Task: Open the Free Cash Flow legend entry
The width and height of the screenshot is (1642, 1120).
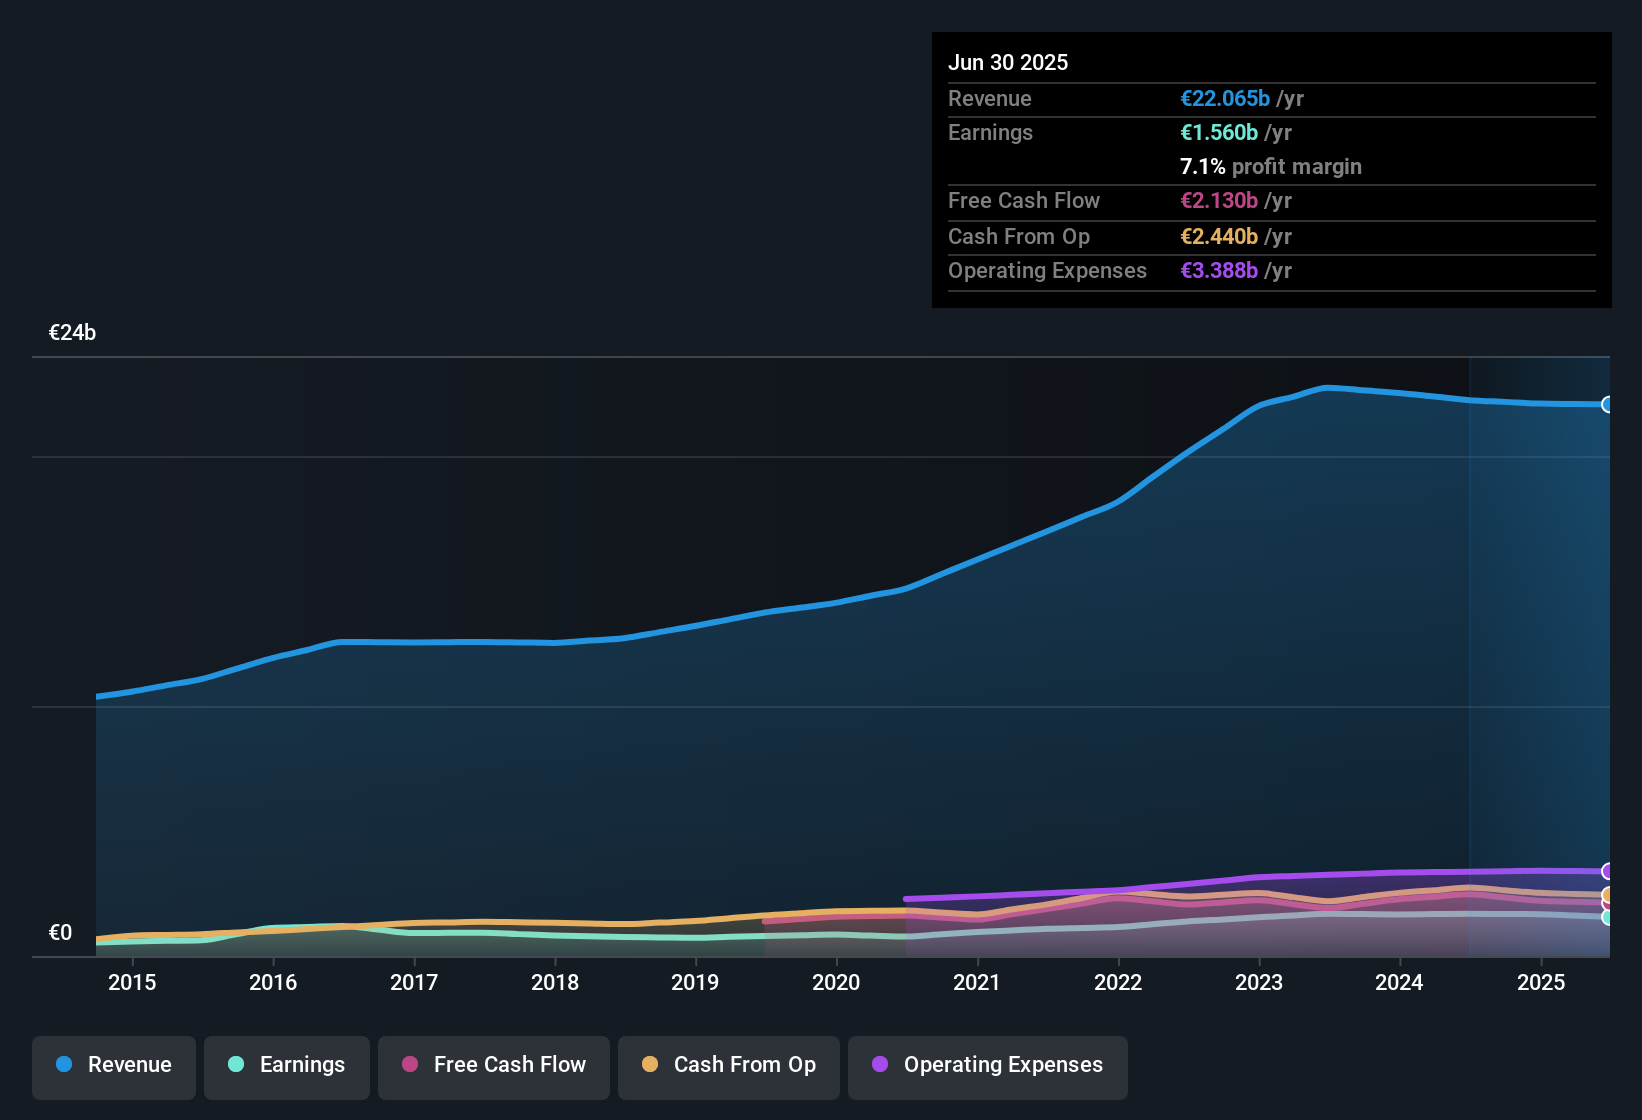Action: (x=493, y=1066)
